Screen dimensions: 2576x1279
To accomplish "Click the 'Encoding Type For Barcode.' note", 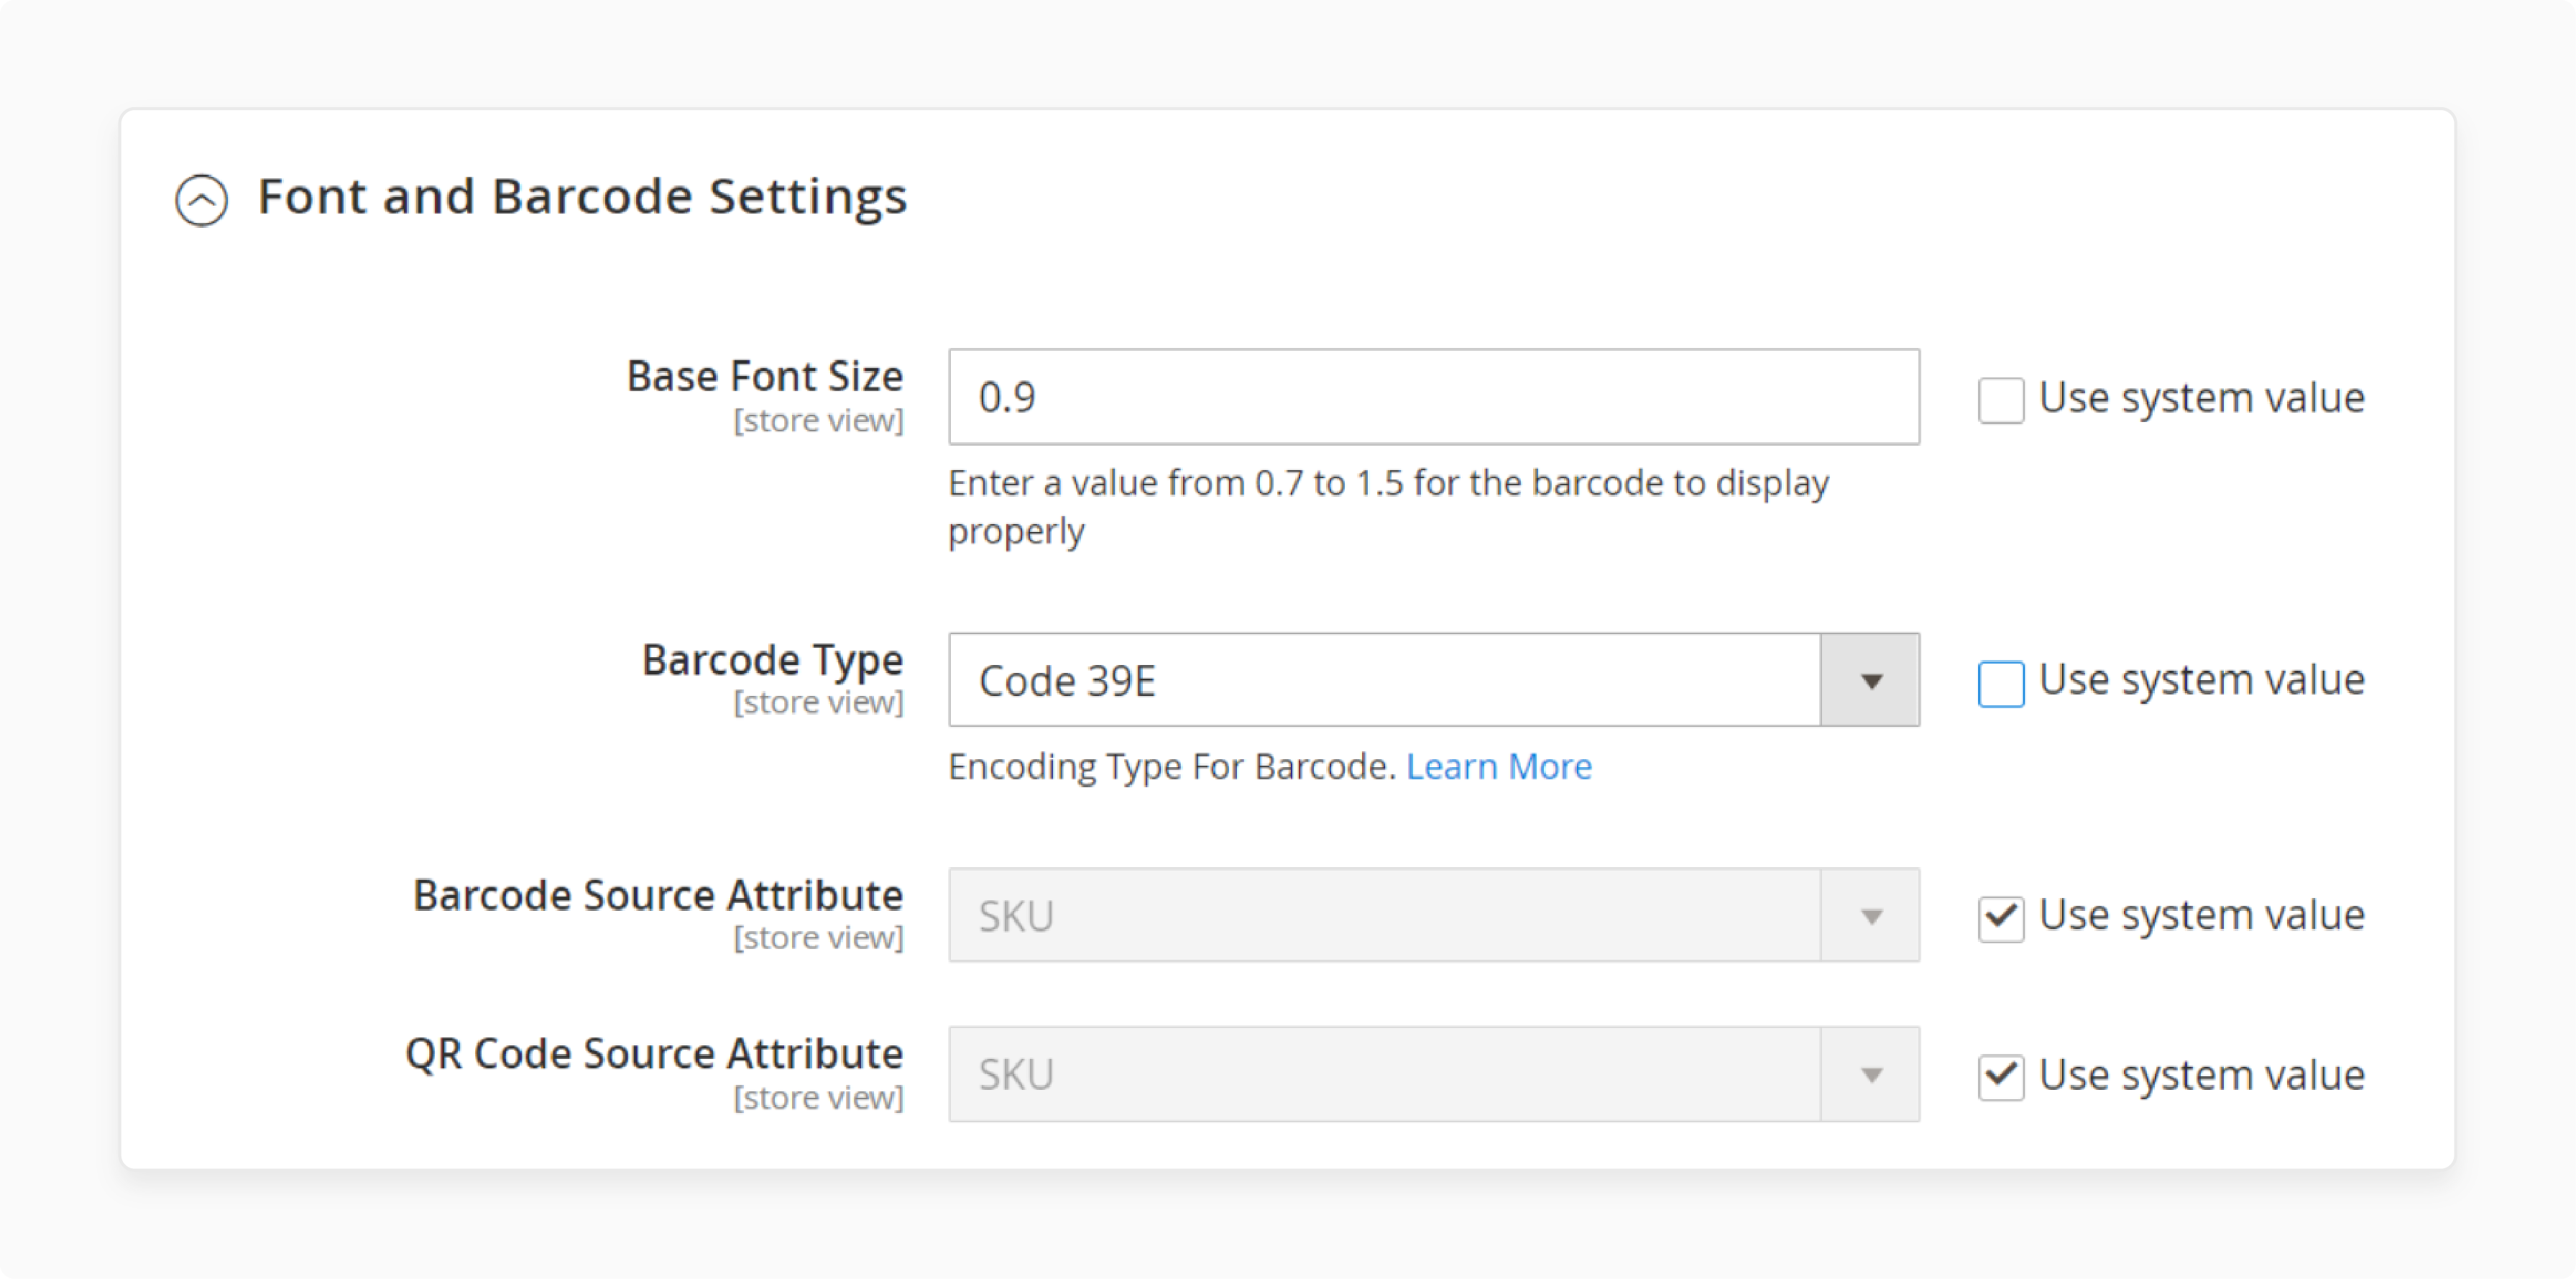I will 1171,767.
